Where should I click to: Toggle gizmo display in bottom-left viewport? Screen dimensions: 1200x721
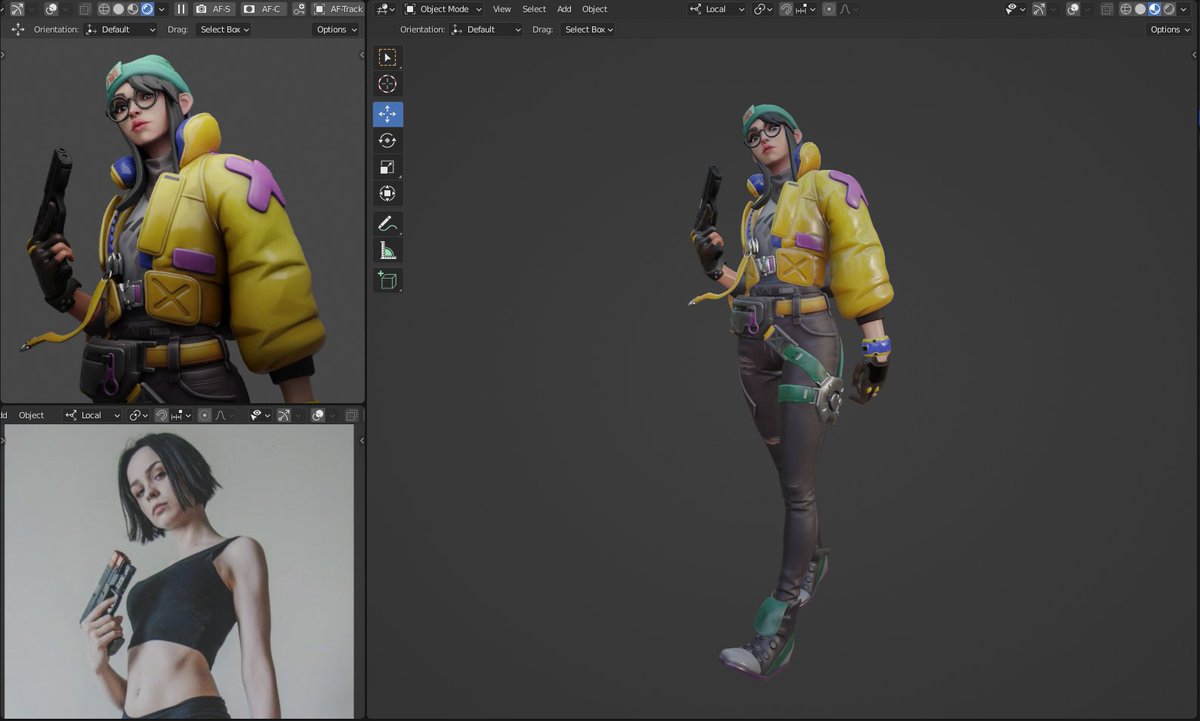(283, 415)
